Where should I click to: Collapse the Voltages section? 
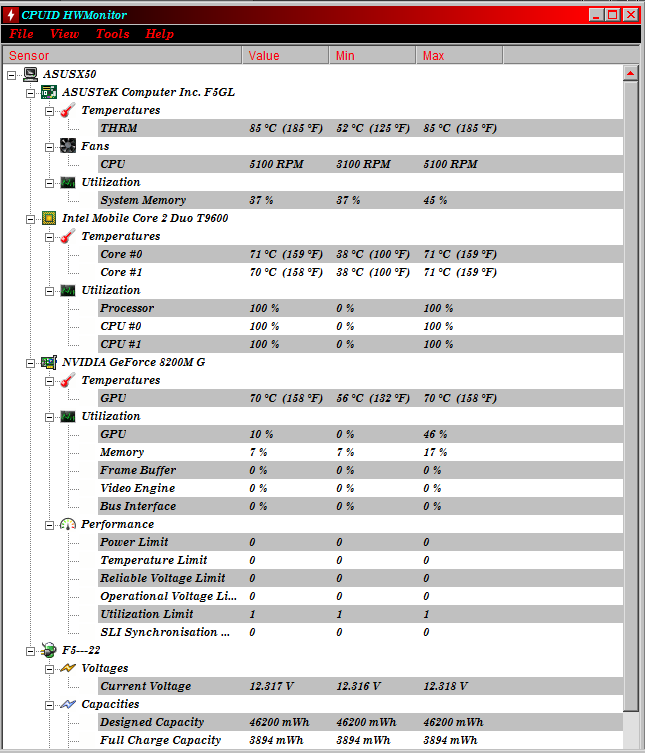(x=49, y=669)
